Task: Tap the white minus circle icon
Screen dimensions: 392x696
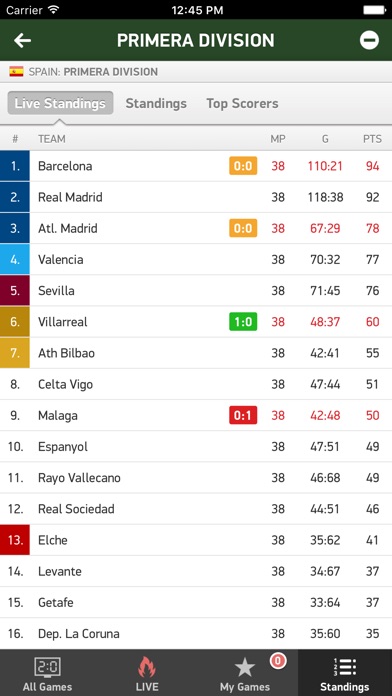Action: (369, 40)
